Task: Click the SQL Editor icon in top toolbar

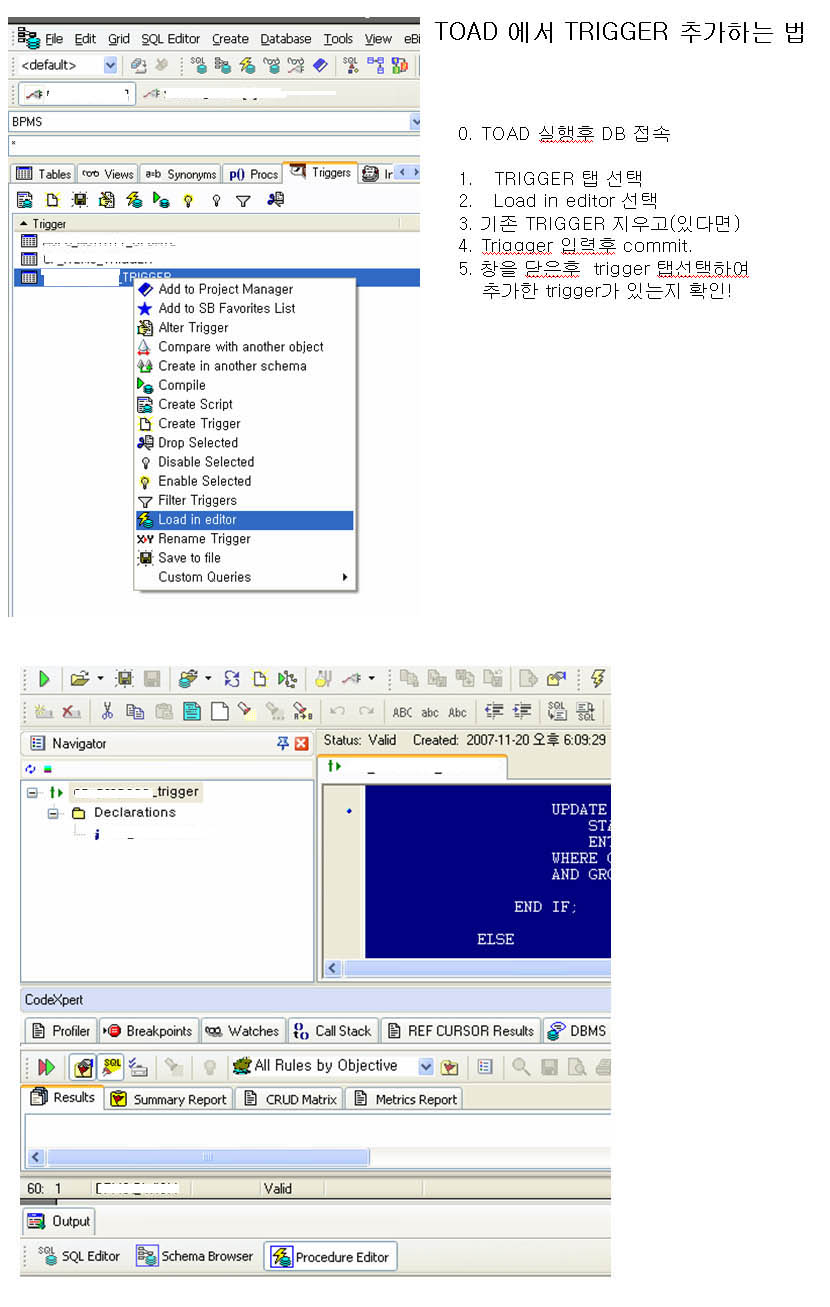Action: click(x=198, y=65)
